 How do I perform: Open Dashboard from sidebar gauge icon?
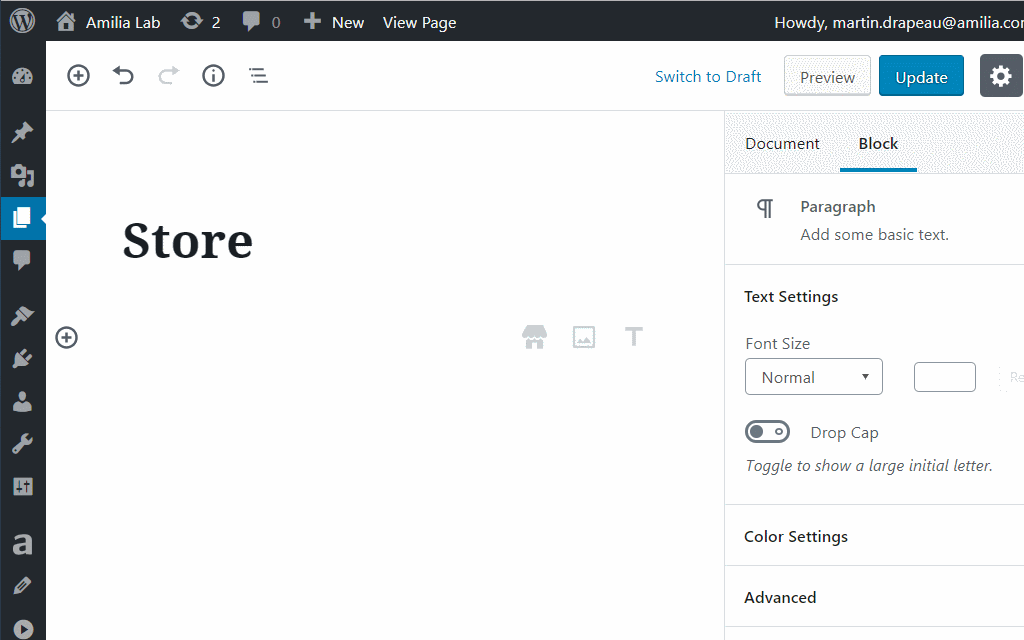tap(22, 76)
